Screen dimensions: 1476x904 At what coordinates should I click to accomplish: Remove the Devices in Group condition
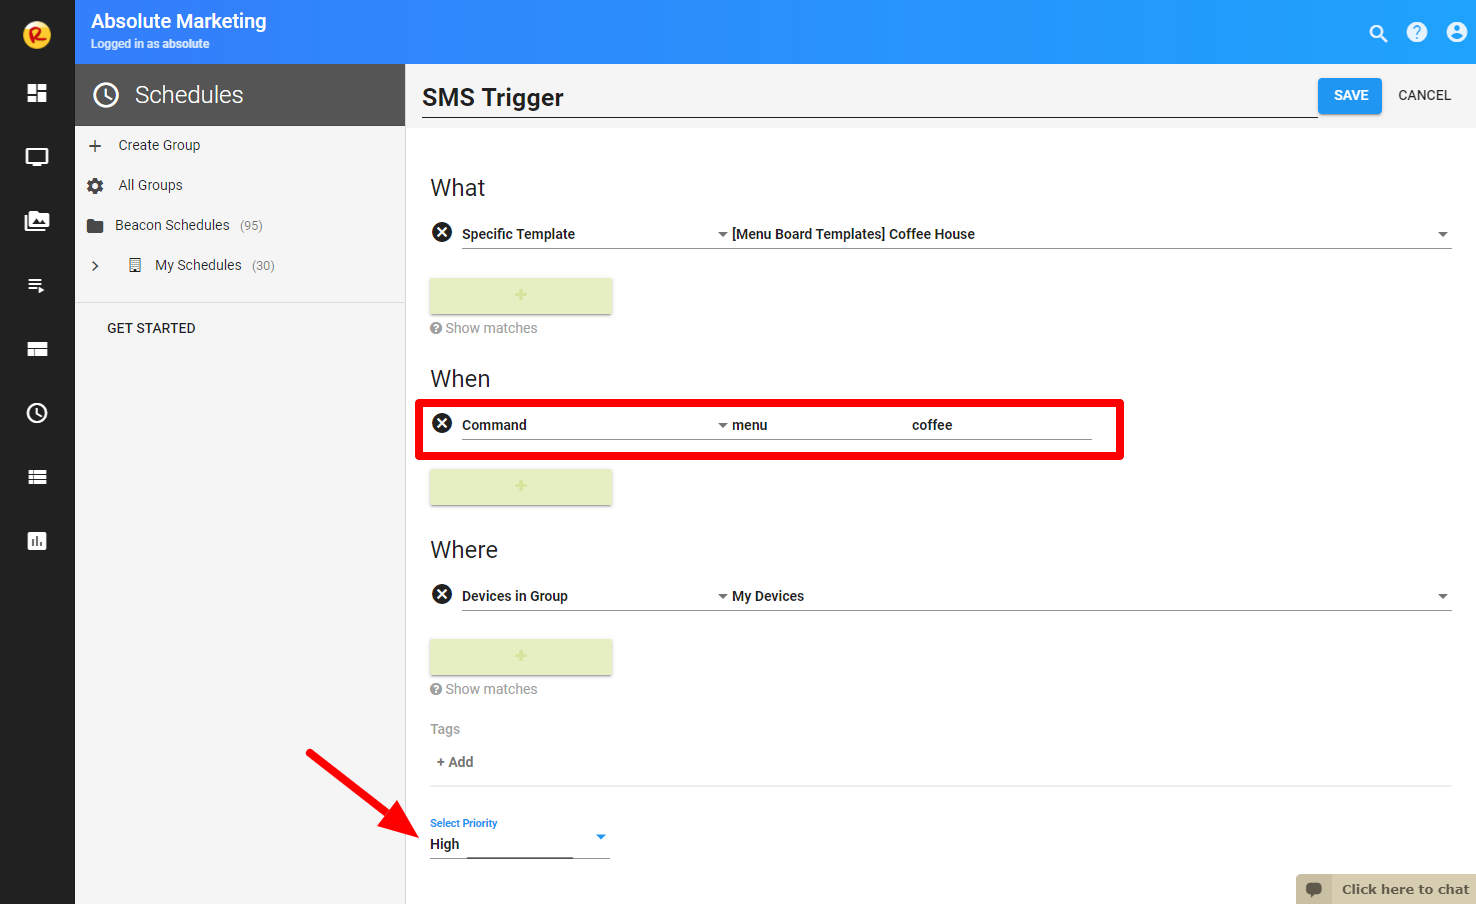442,594
